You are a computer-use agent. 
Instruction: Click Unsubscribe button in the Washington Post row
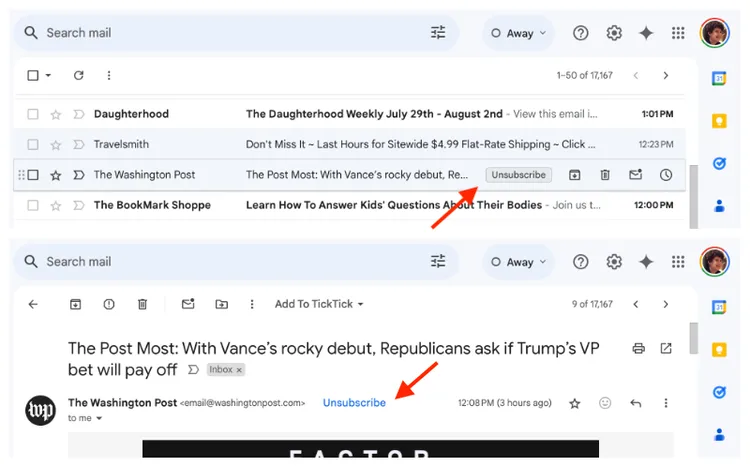click(x=518, y=175)
